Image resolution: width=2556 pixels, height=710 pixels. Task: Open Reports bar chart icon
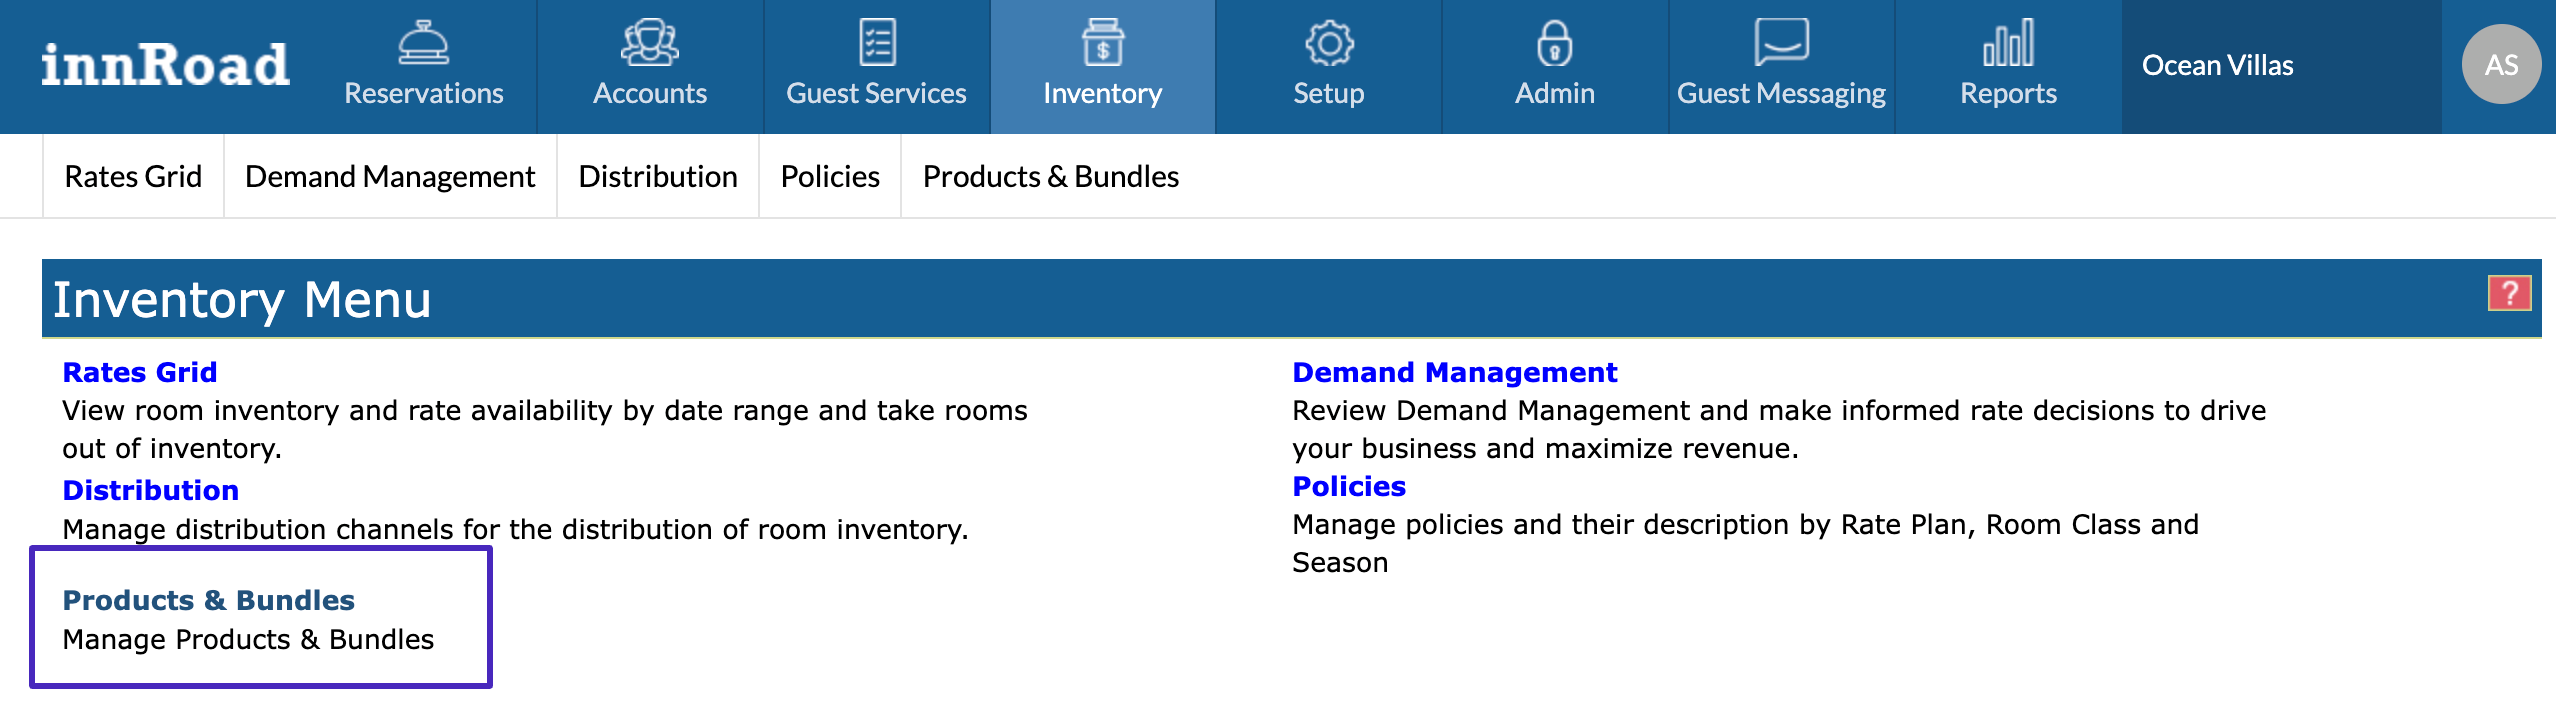[2008, 43]
